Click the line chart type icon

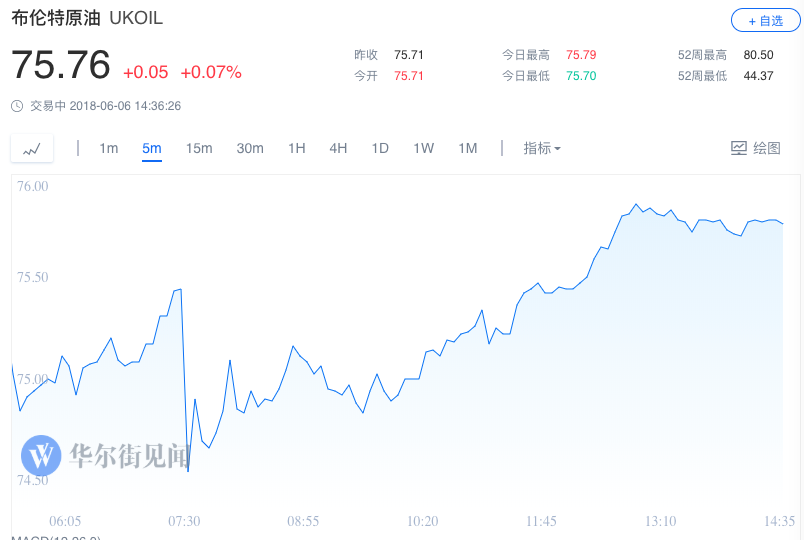coord(32,149)
